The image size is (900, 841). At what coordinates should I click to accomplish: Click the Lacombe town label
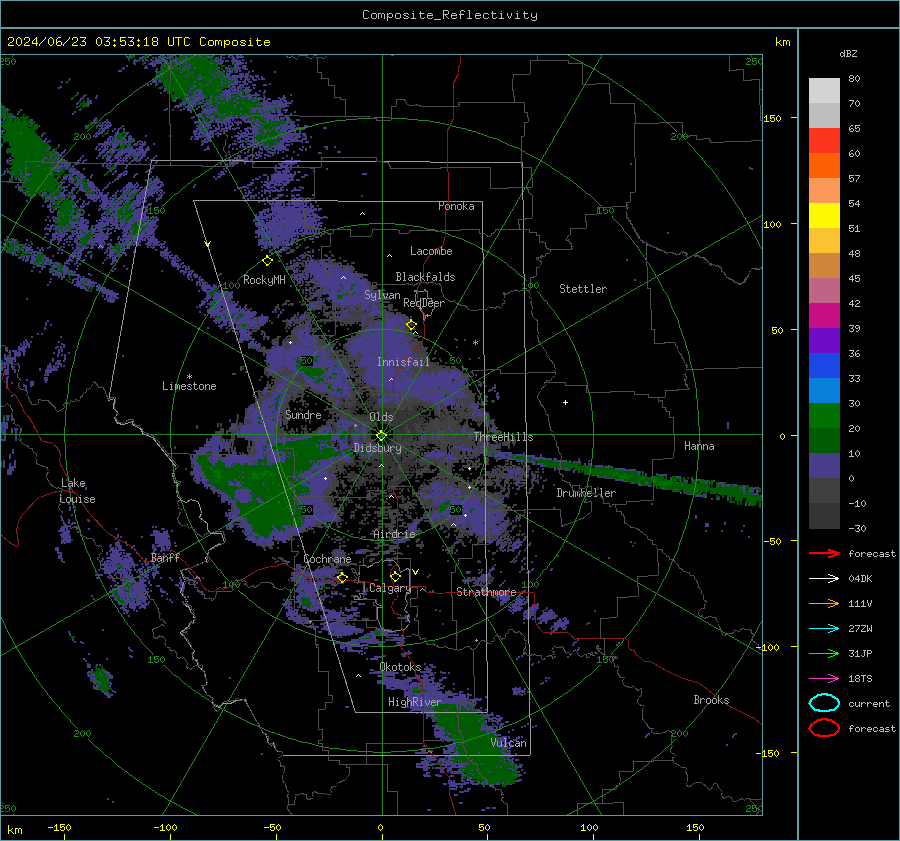(x=431, y=251)
